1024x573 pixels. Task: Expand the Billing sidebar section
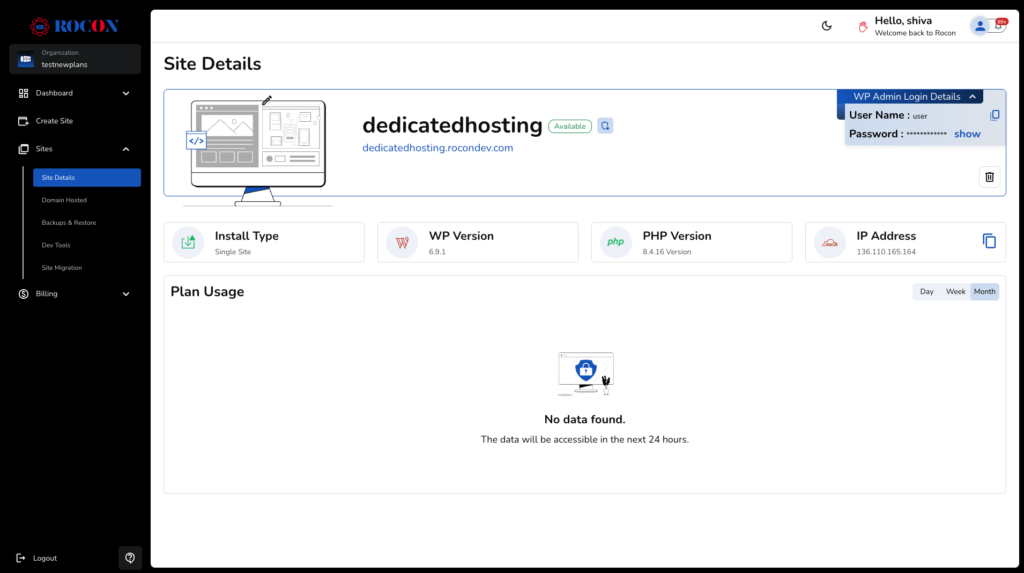126,294
